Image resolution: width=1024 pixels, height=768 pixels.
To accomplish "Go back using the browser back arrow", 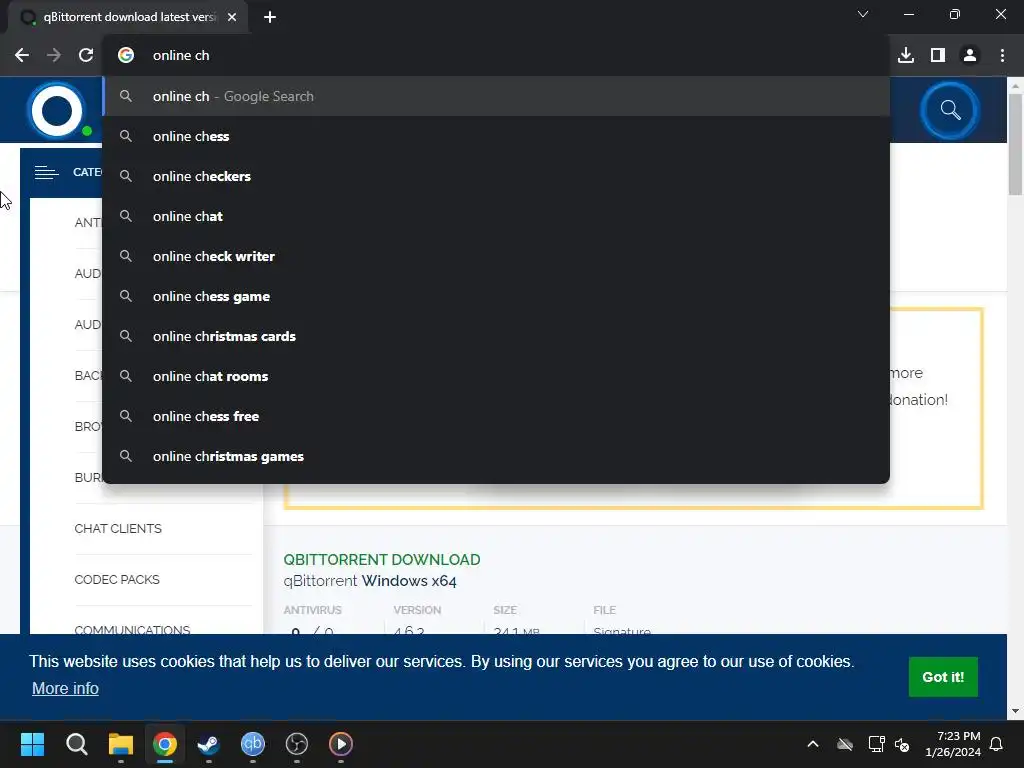I will click(x=22, y=56).
